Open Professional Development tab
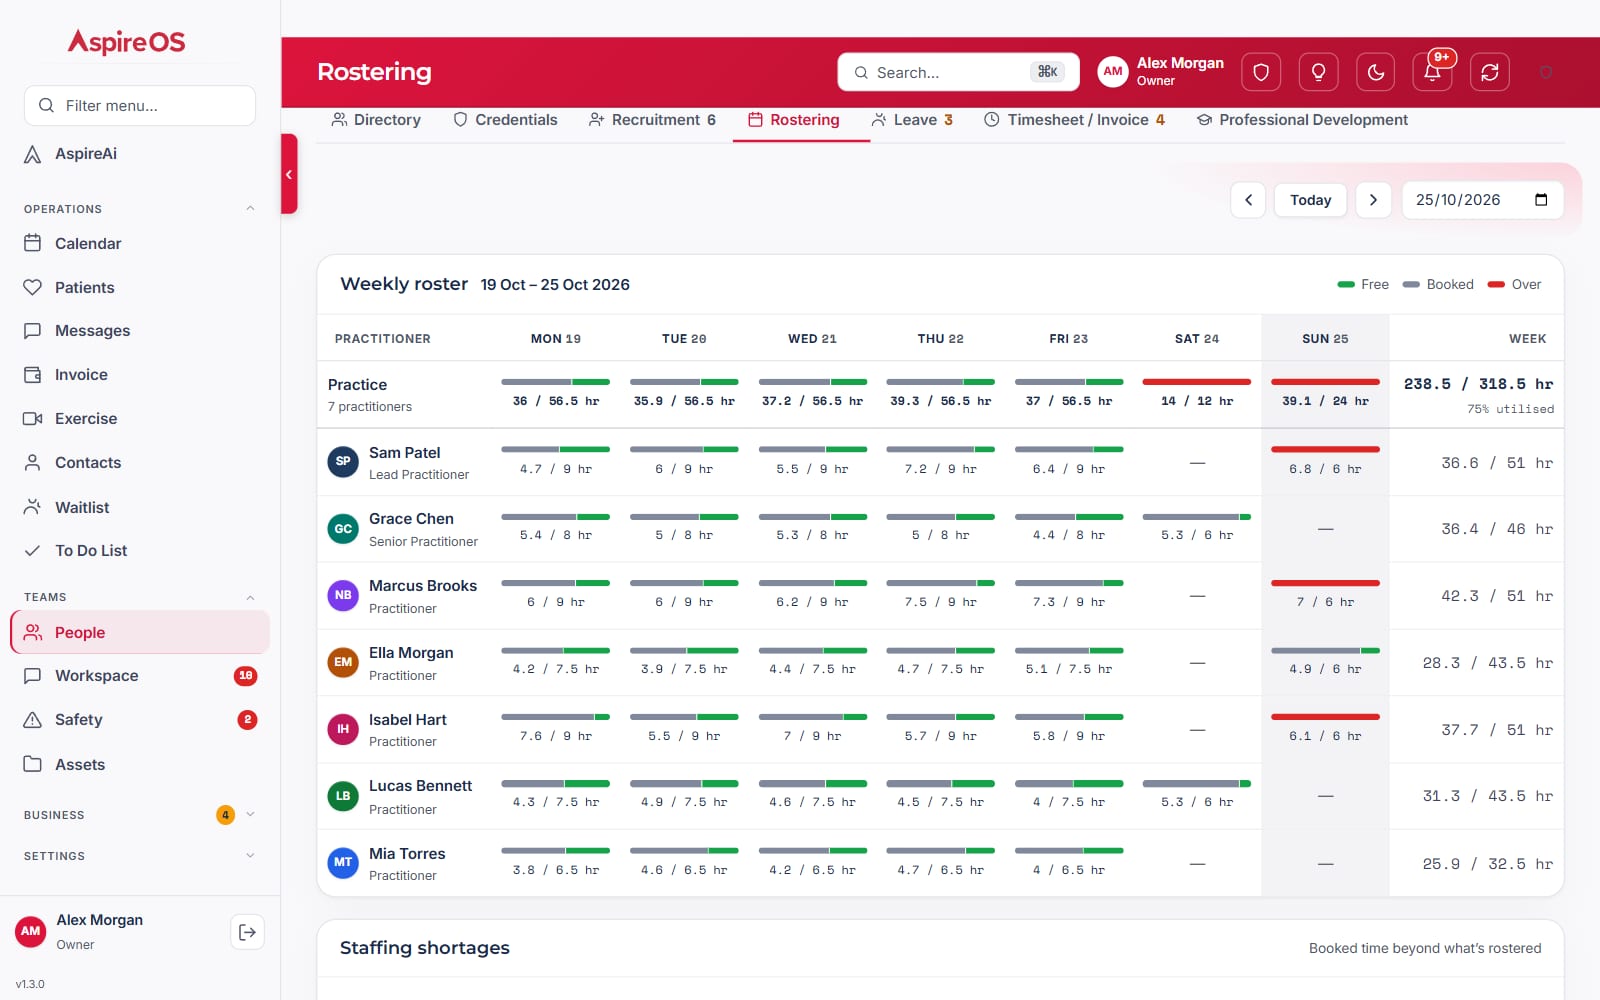The width and height of the screenshot is (1600, 1000). (1302, 120)
